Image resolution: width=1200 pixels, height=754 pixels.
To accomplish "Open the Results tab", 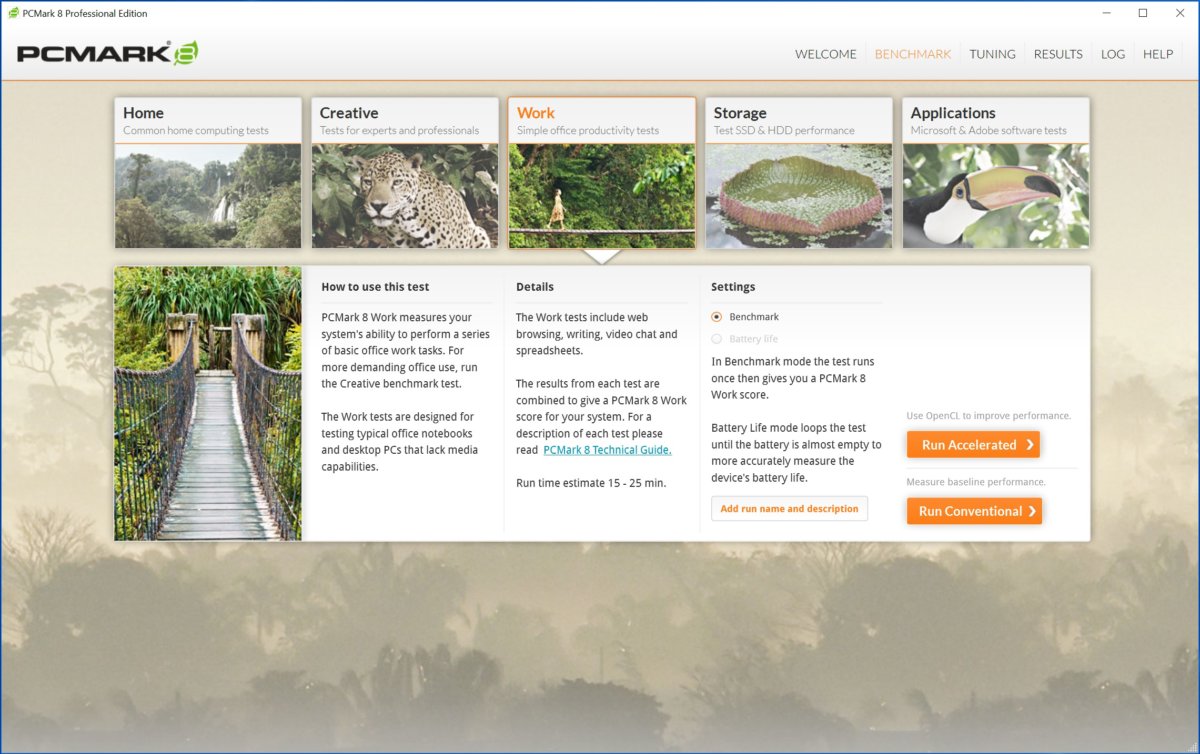I will pyautogui.click(x=1058, y=54).
